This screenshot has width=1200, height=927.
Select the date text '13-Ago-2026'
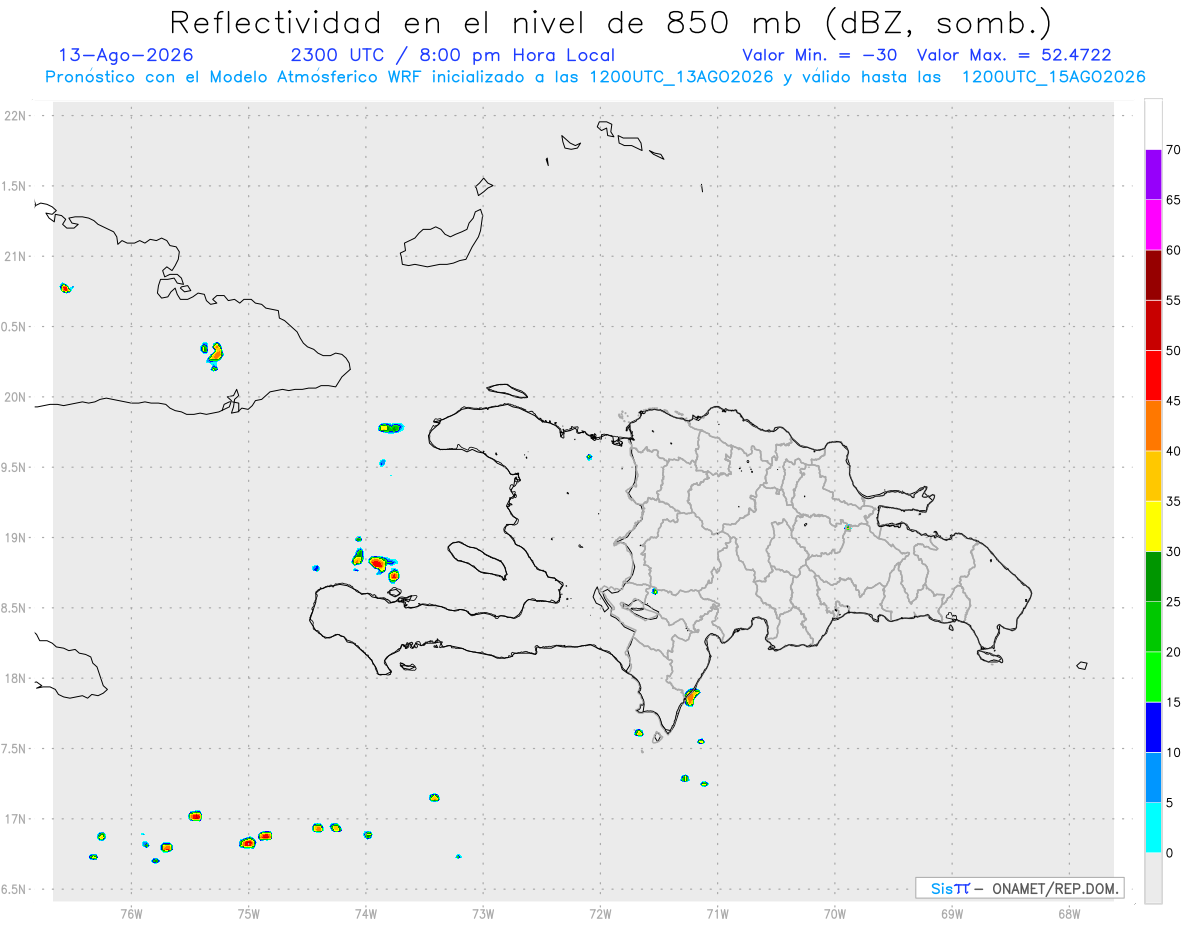coord(126,55)
